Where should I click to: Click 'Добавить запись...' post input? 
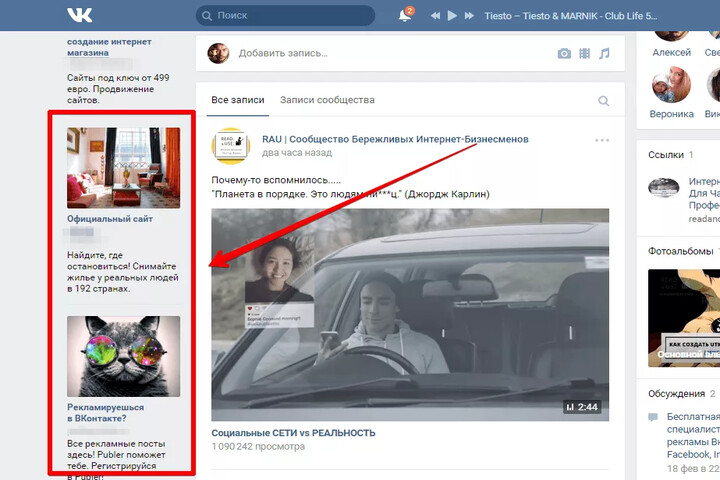point(380,53)
